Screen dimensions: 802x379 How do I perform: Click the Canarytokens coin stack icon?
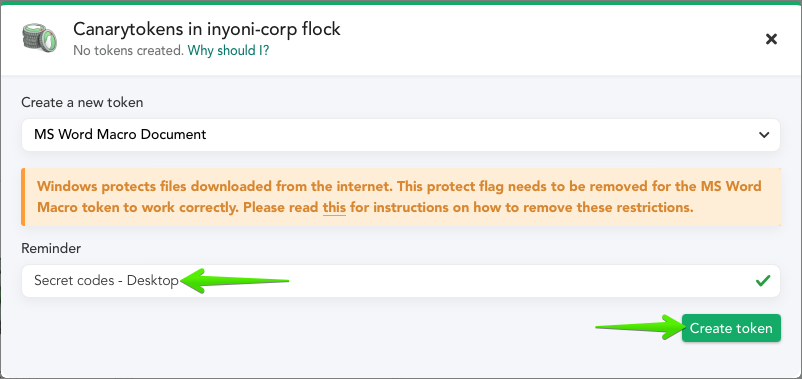pos(39,37)
